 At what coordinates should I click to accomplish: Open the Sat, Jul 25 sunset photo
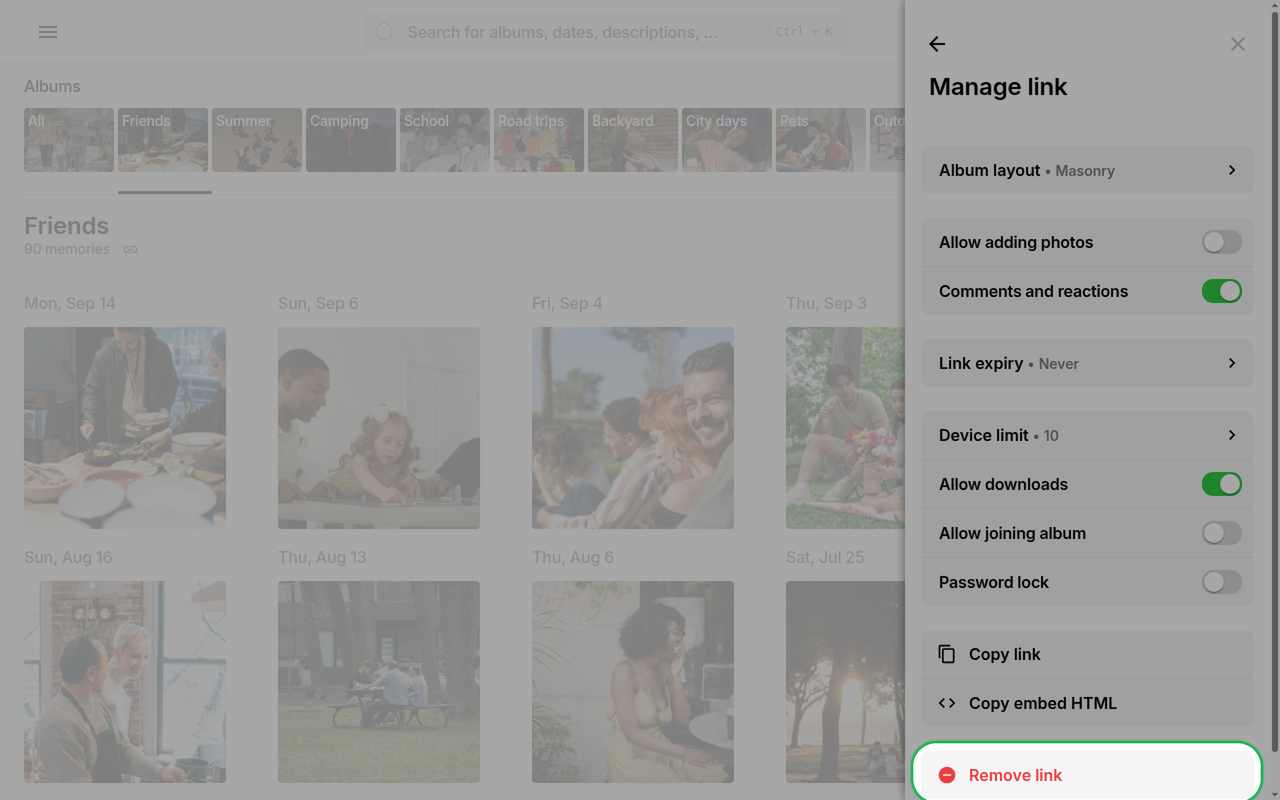(x=845, y=682)
